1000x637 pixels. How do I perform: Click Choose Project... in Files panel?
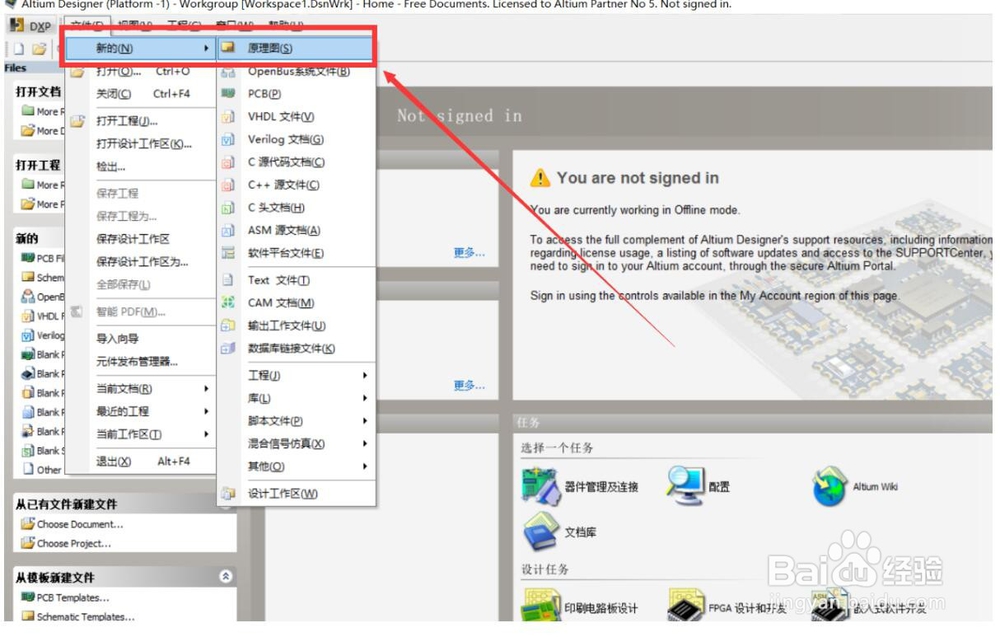coord(74,543)
